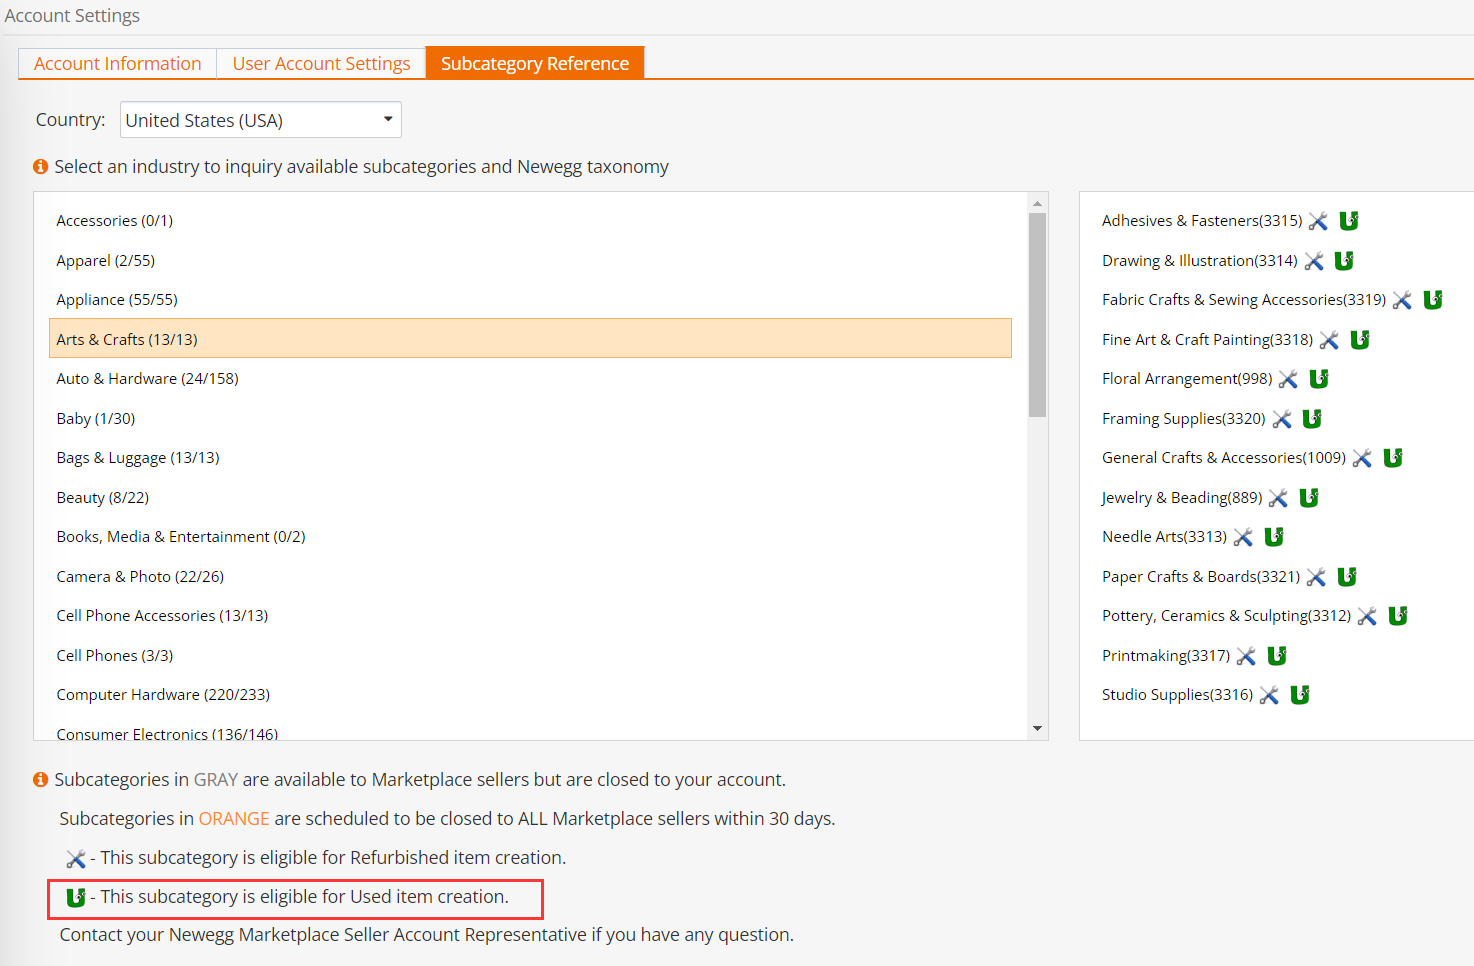The image size is (1474, 966).
Task: Switch to Account Information tab
Action: [x=118, y=63]
